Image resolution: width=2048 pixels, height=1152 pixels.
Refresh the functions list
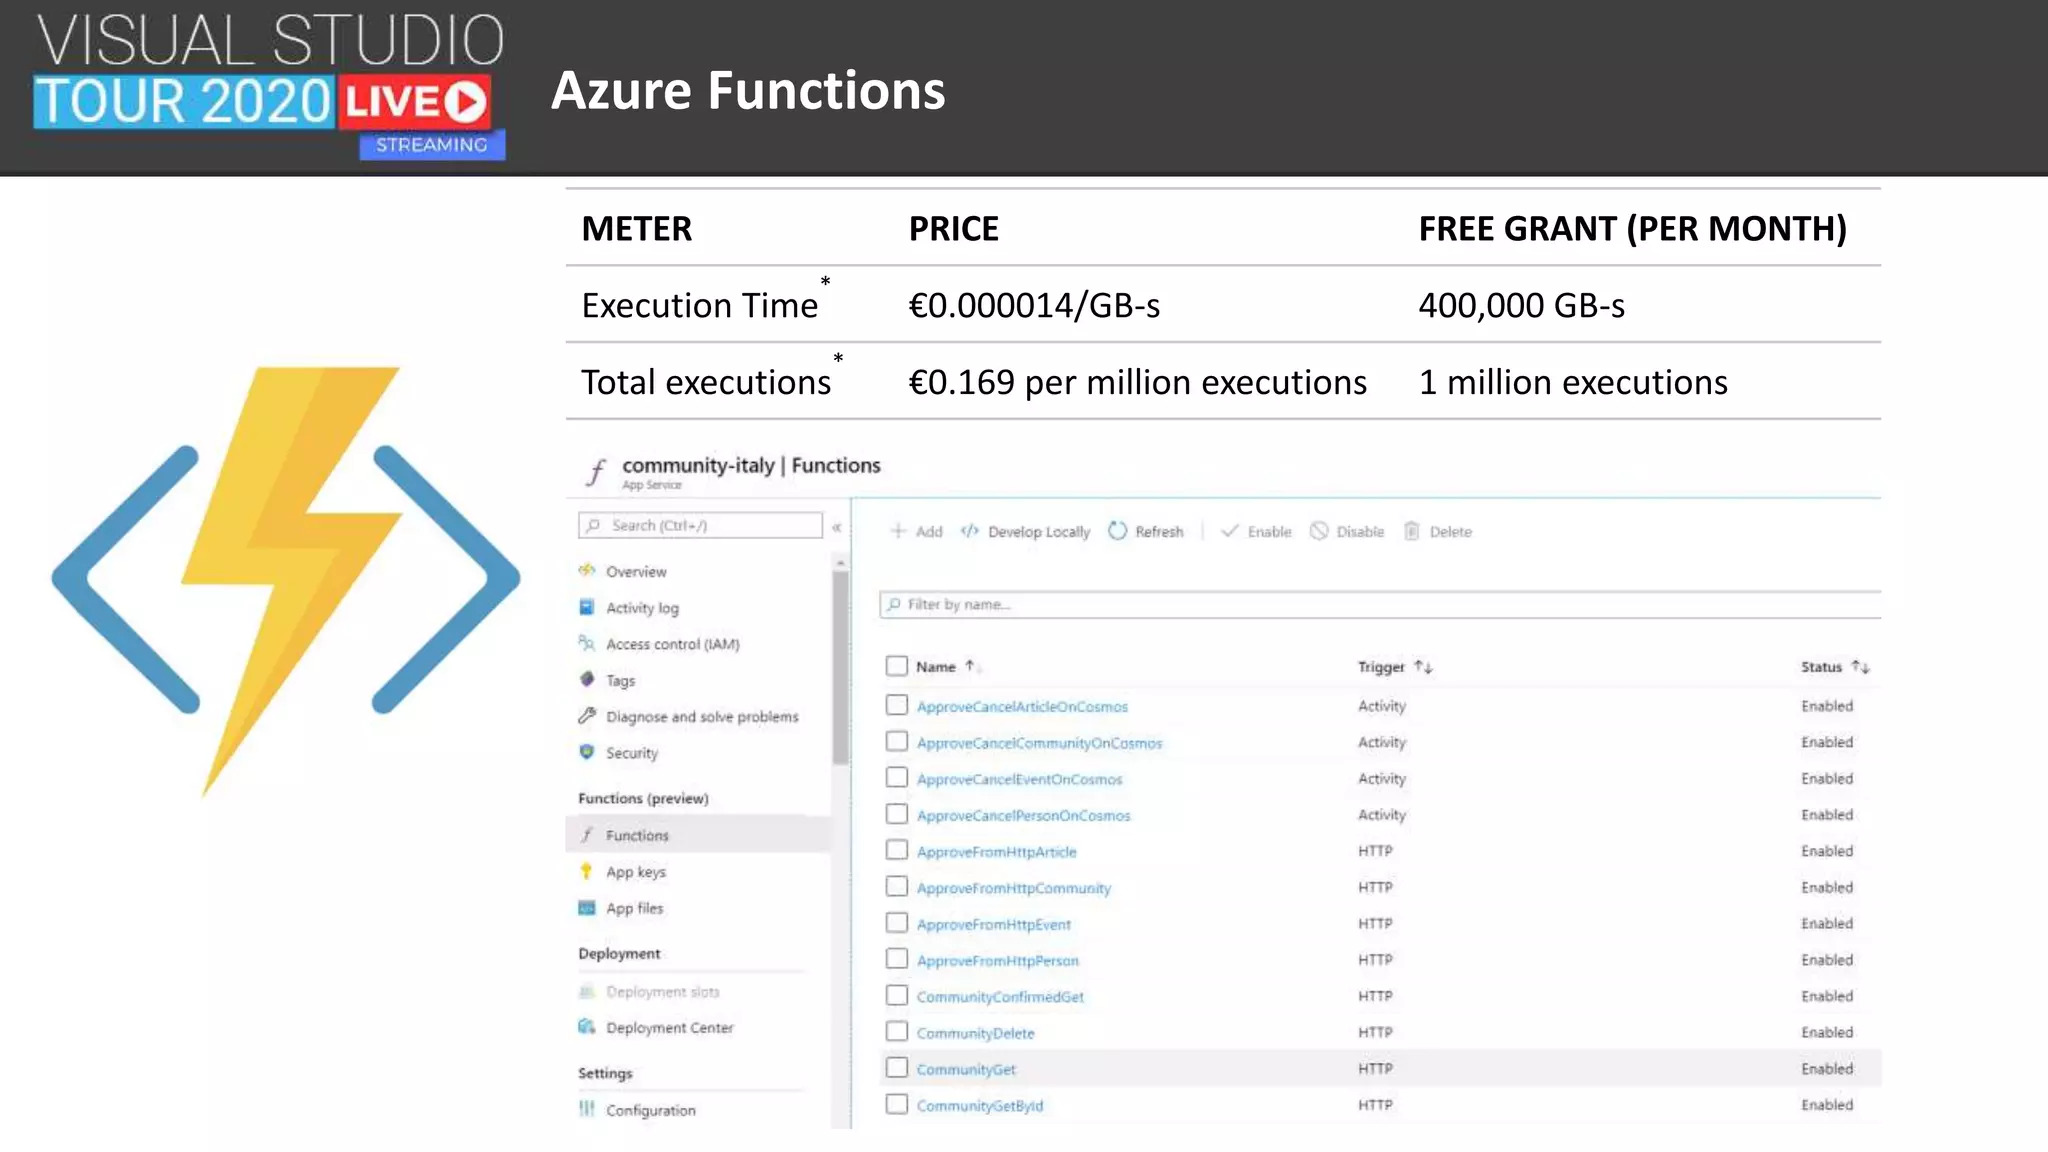1146,531
